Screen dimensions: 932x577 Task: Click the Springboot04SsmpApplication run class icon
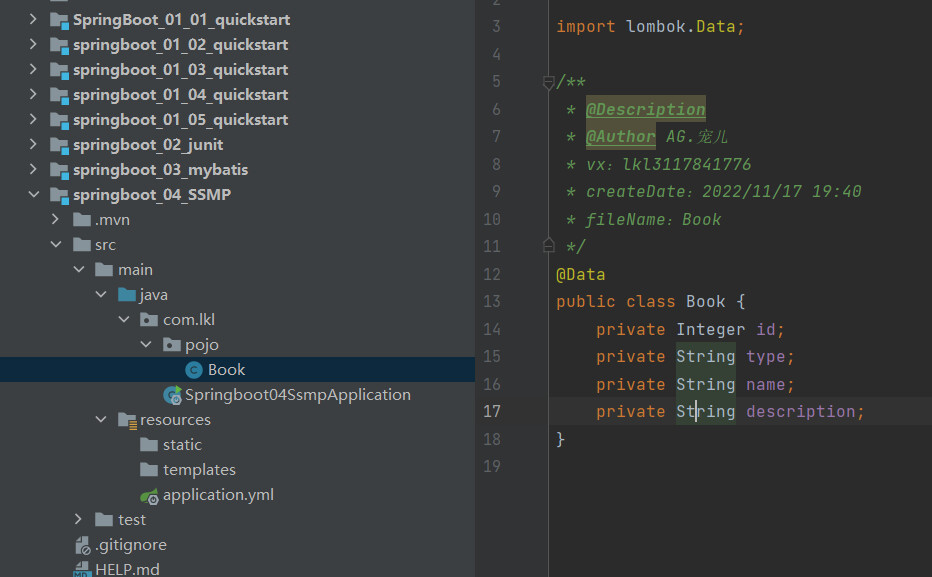172,395
